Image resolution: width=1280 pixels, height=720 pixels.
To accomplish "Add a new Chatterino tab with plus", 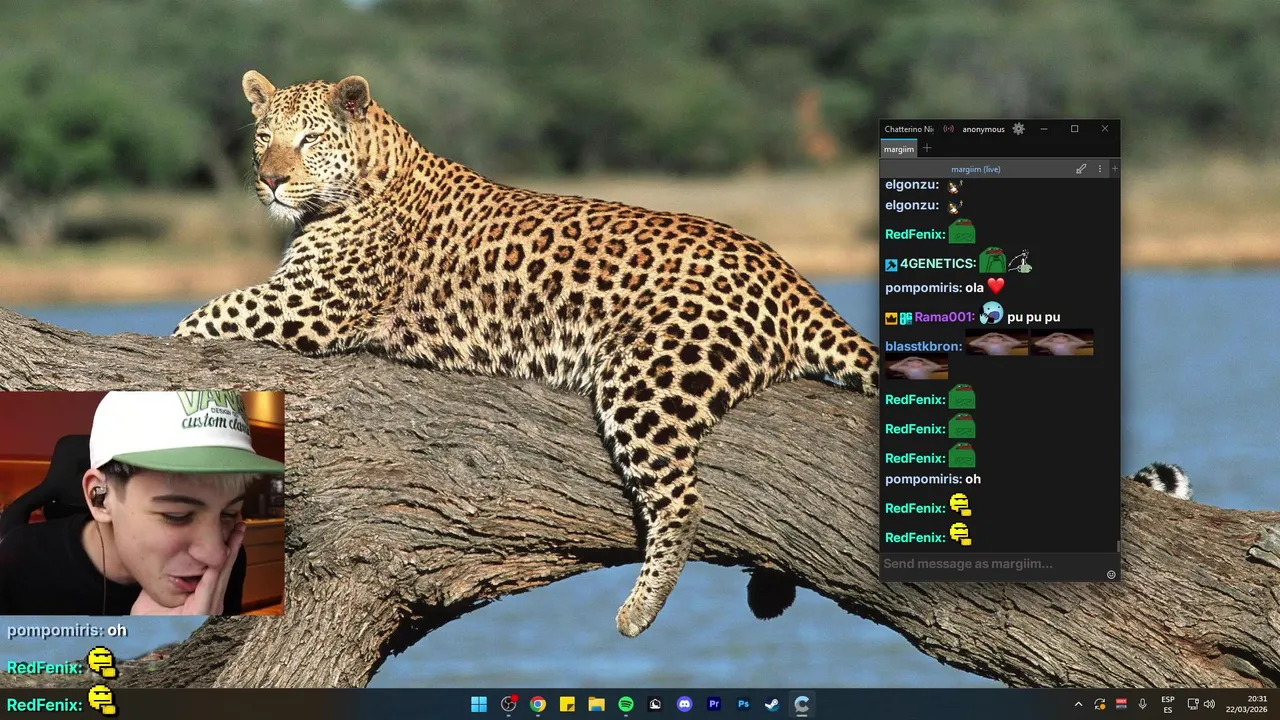I will coord(927,149).
